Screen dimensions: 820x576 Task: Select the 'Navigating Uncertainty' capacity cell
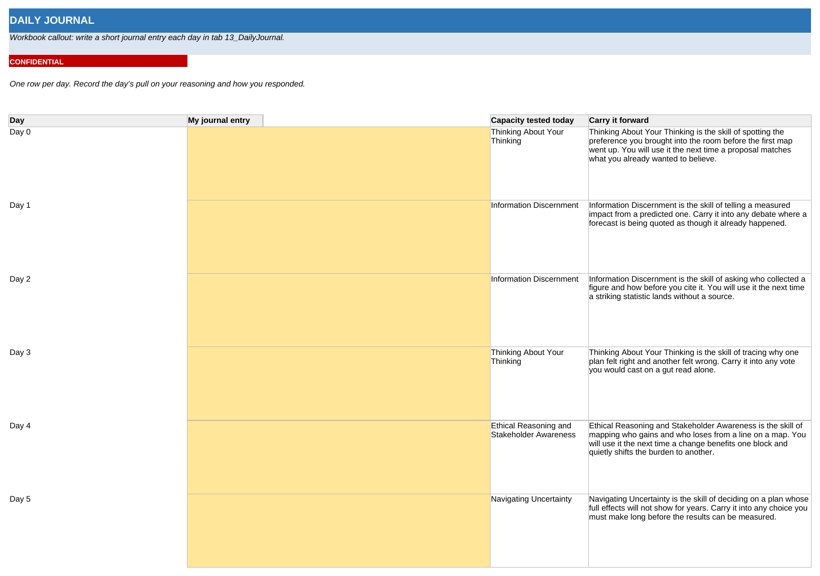pyautogui.click(x=539, y=530)
